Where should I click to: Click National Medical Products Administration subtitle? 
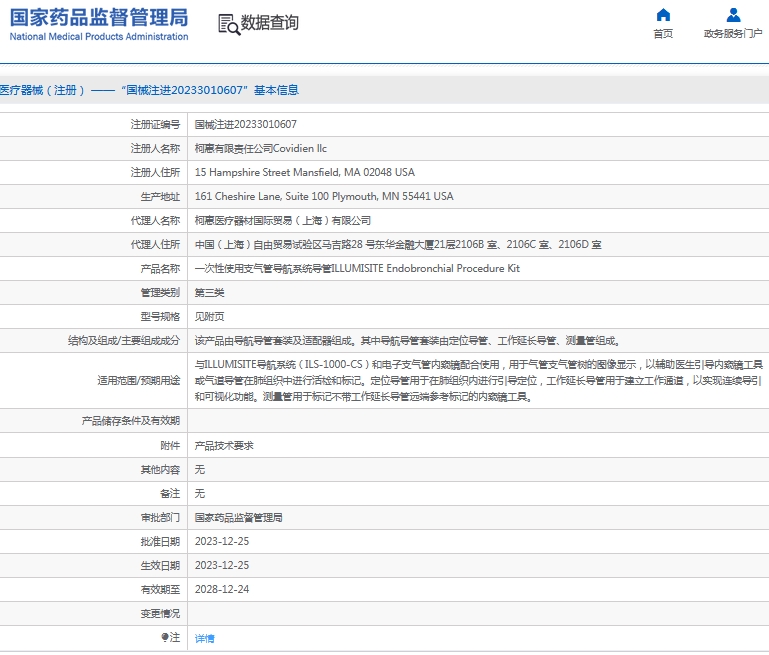[x=98, y=37]
